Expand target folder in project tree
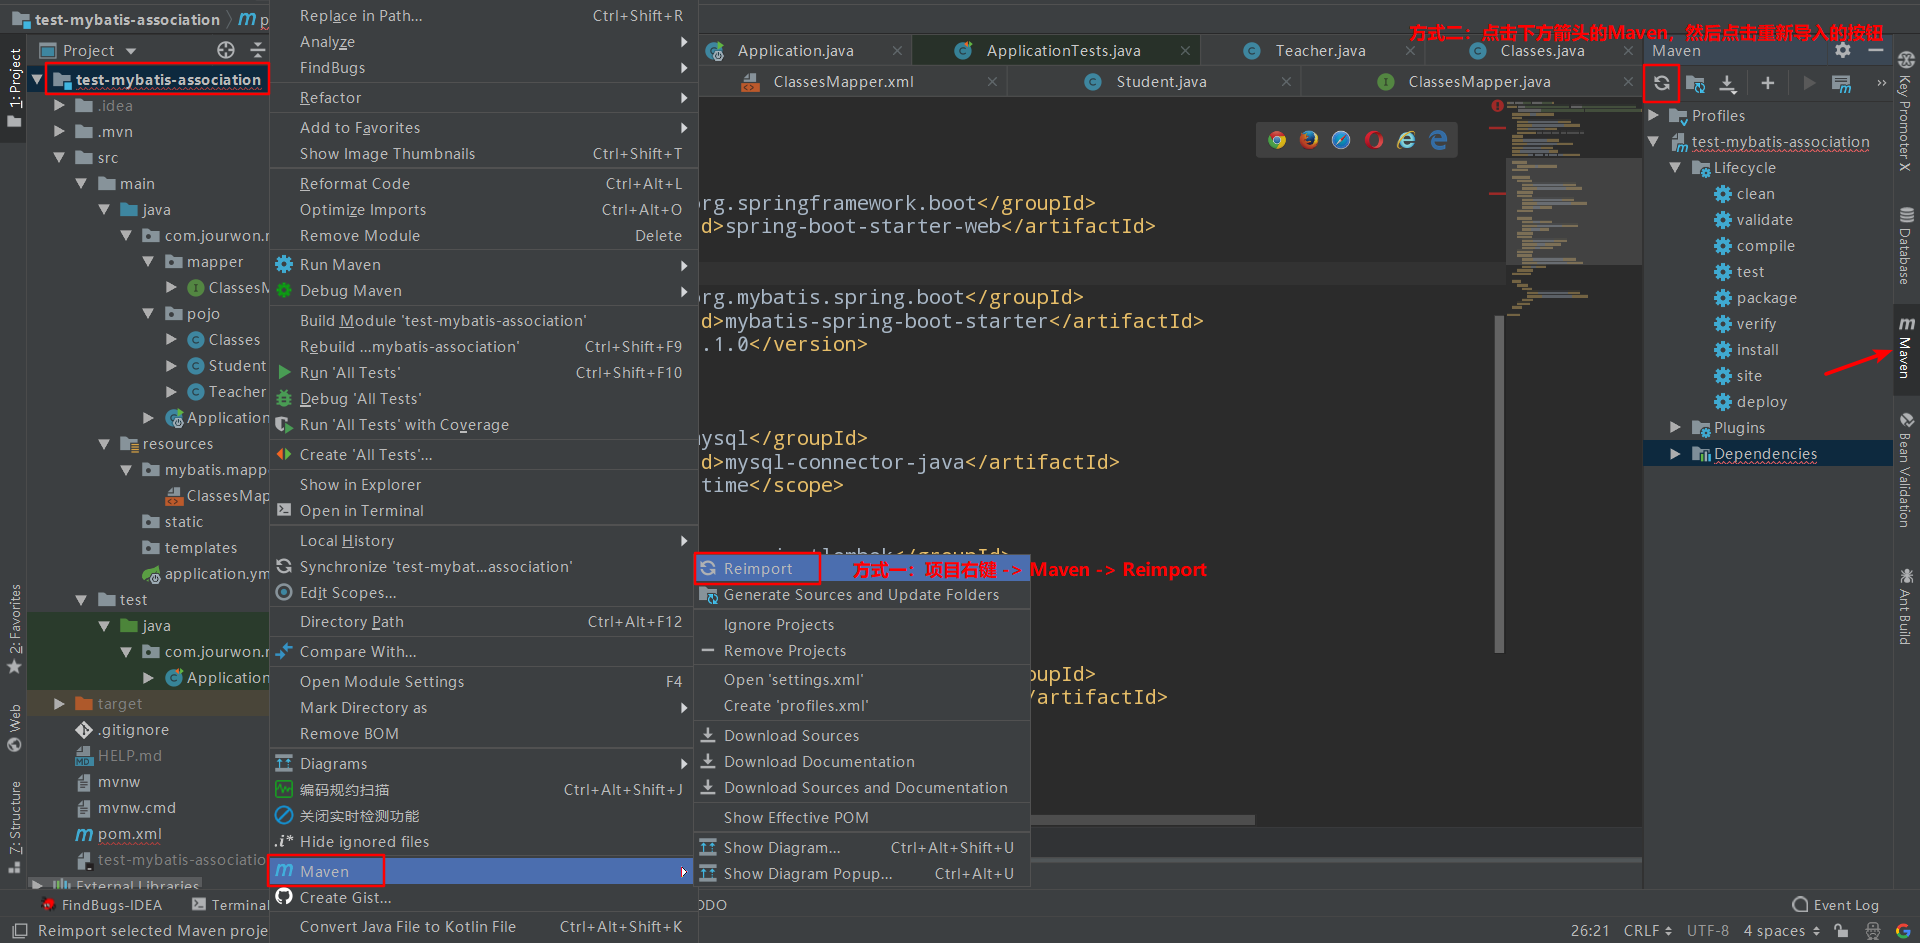 click(59, 704)
